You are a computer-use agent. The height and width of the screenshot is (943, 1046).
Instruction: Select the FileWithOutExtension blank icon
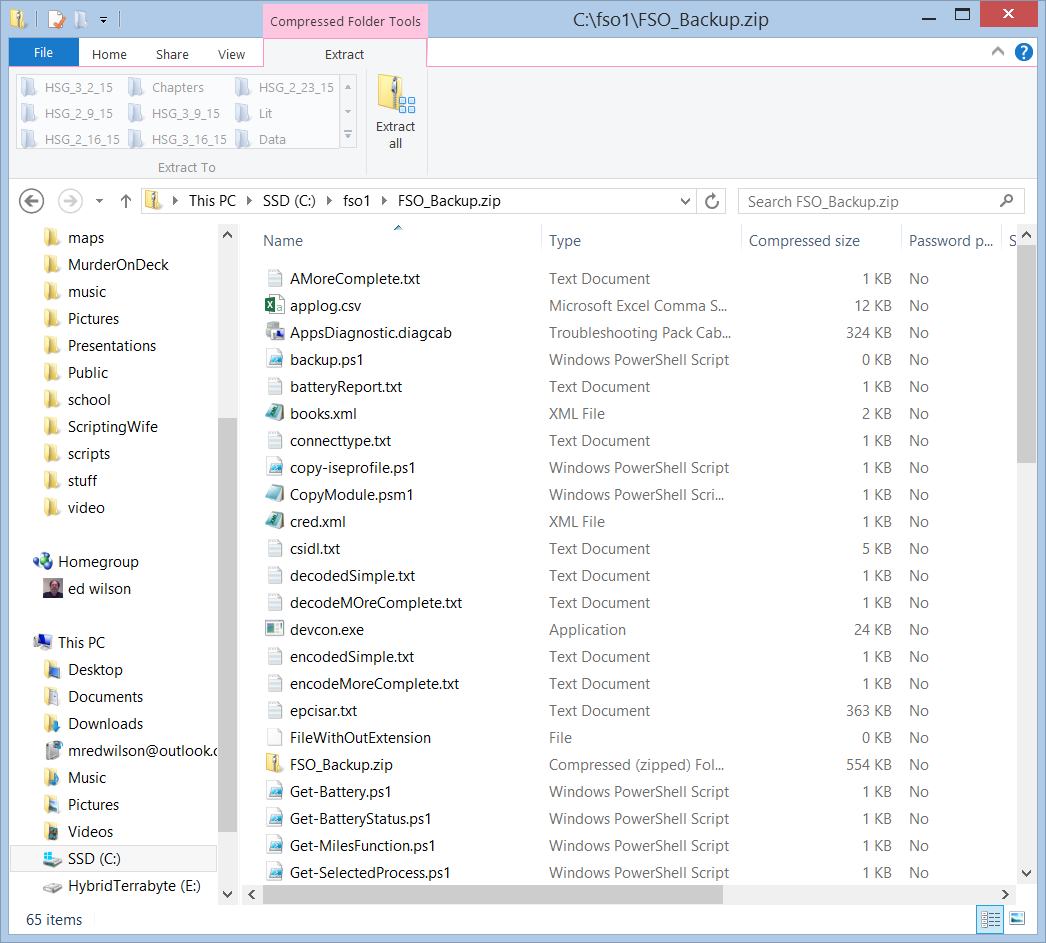point(274,738)
